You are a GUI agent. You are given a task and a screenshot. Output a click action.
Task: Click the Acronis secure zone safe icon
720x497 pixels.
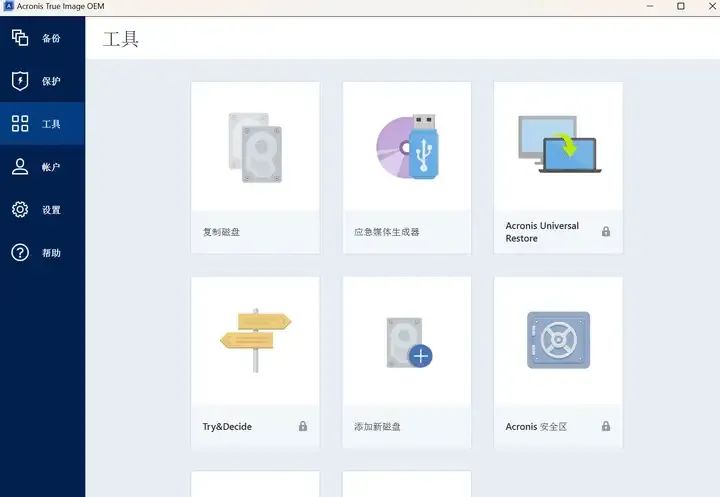[x=558, y=340]
